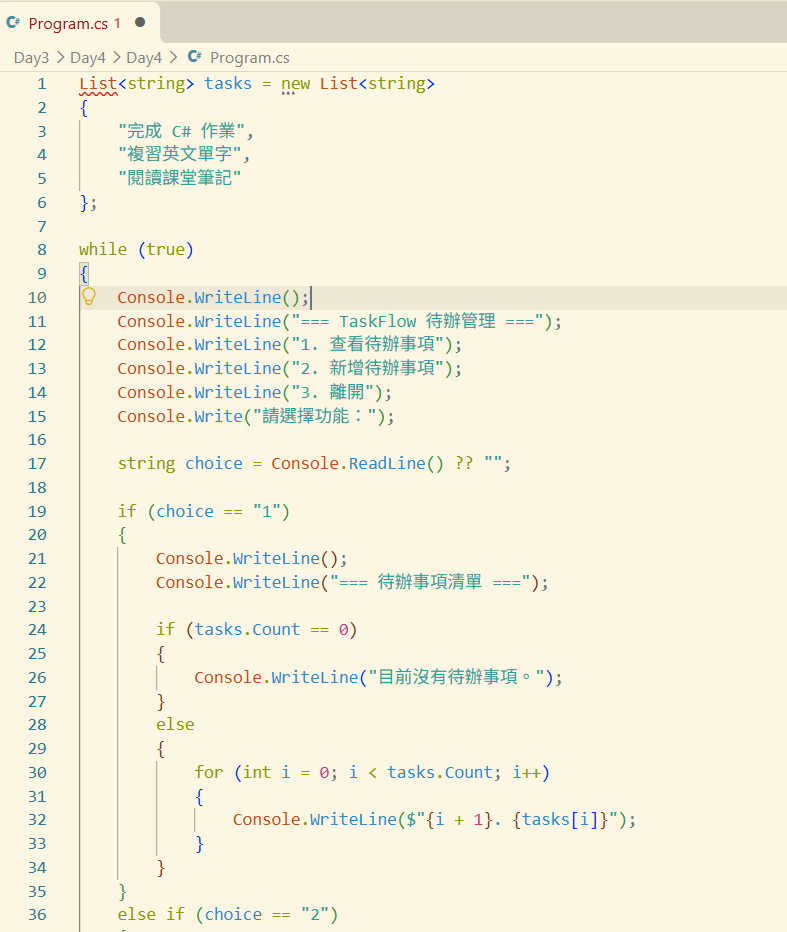
Task: Click the "3. 離開" string
Action: (x=332, y=392)
